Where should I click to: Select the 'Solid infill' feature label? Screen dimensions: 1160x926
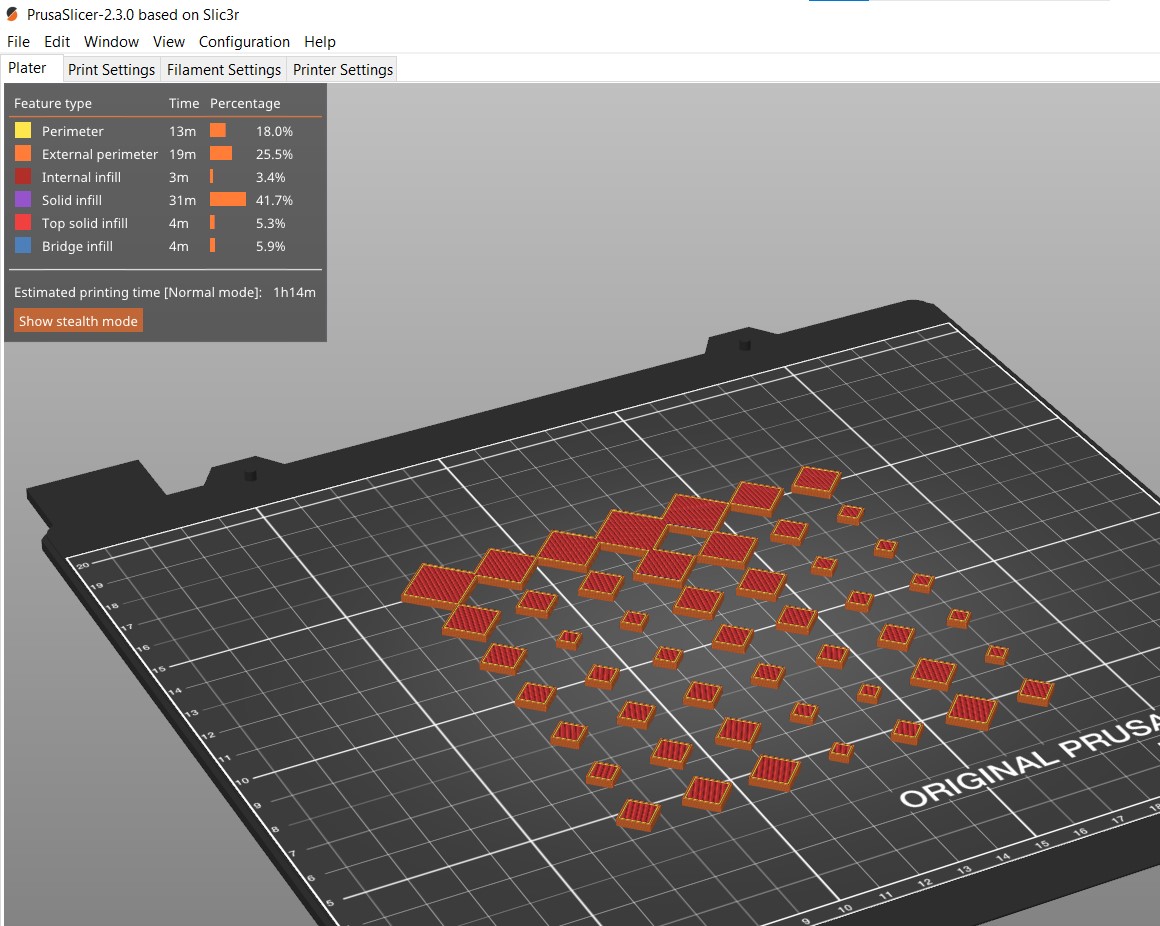click(72, 200)
